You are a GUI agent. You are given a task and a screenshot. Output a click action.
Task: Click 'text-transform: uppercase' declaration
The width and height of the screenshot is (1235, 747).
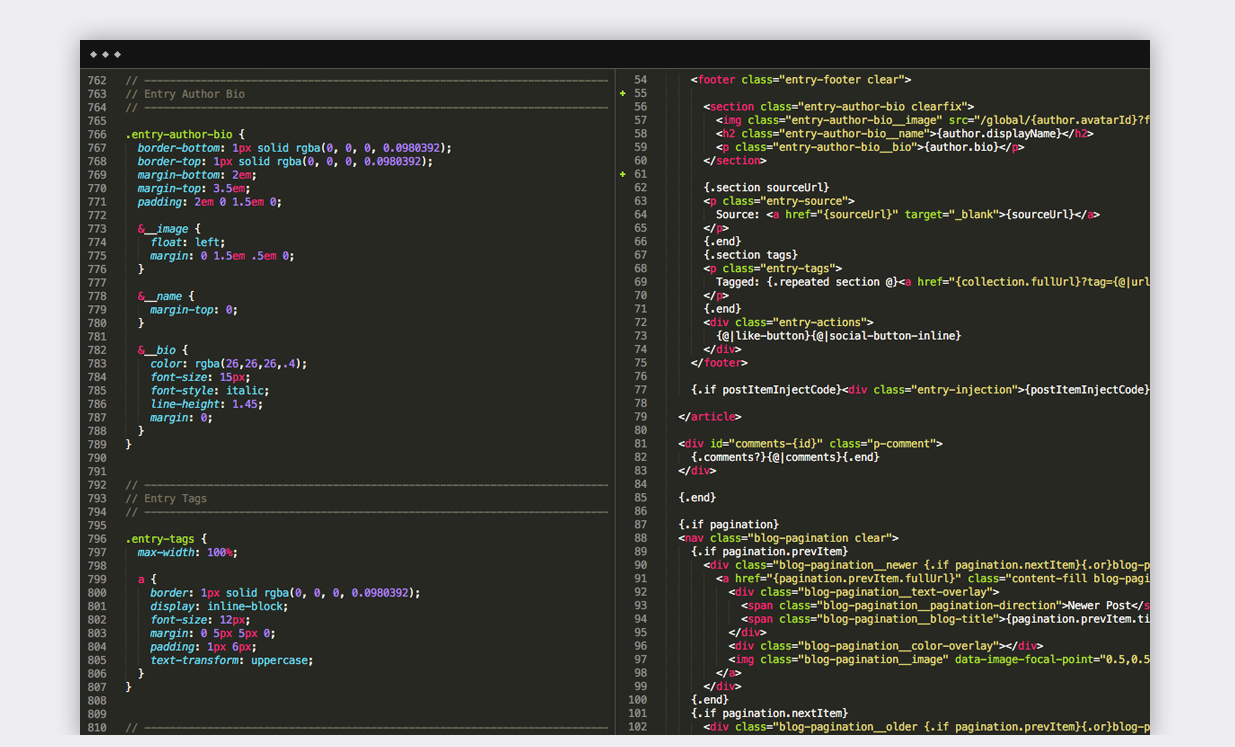pyautogui.click(x=232, y=660)
